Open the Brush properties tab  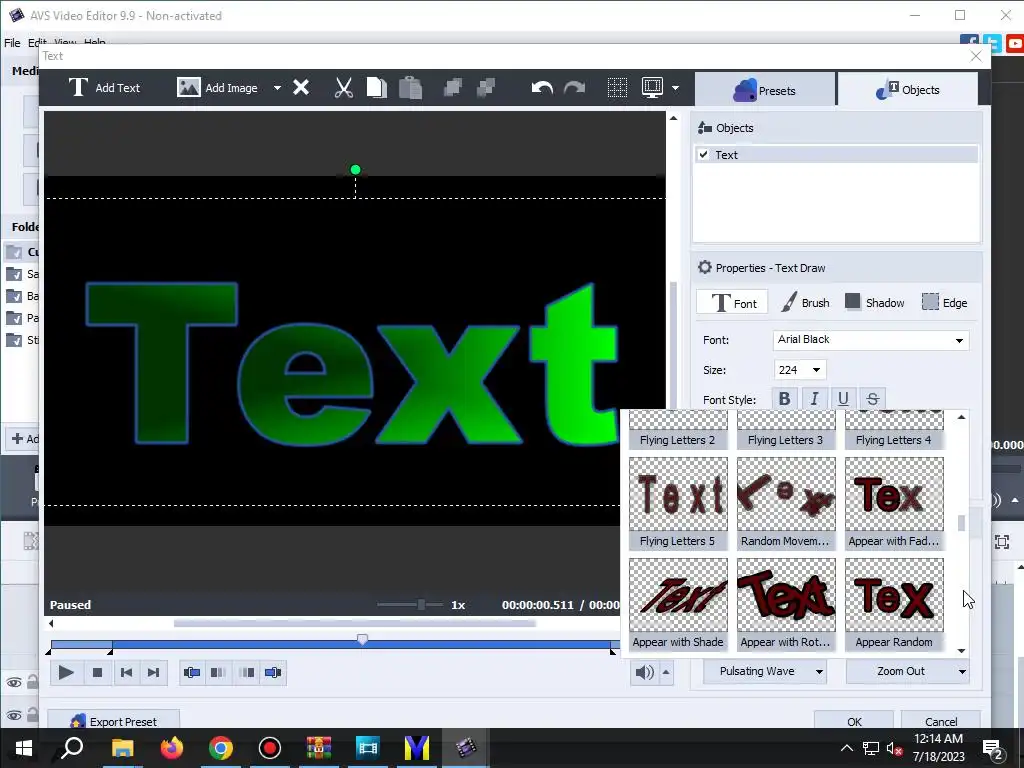[x=805, y=303]
